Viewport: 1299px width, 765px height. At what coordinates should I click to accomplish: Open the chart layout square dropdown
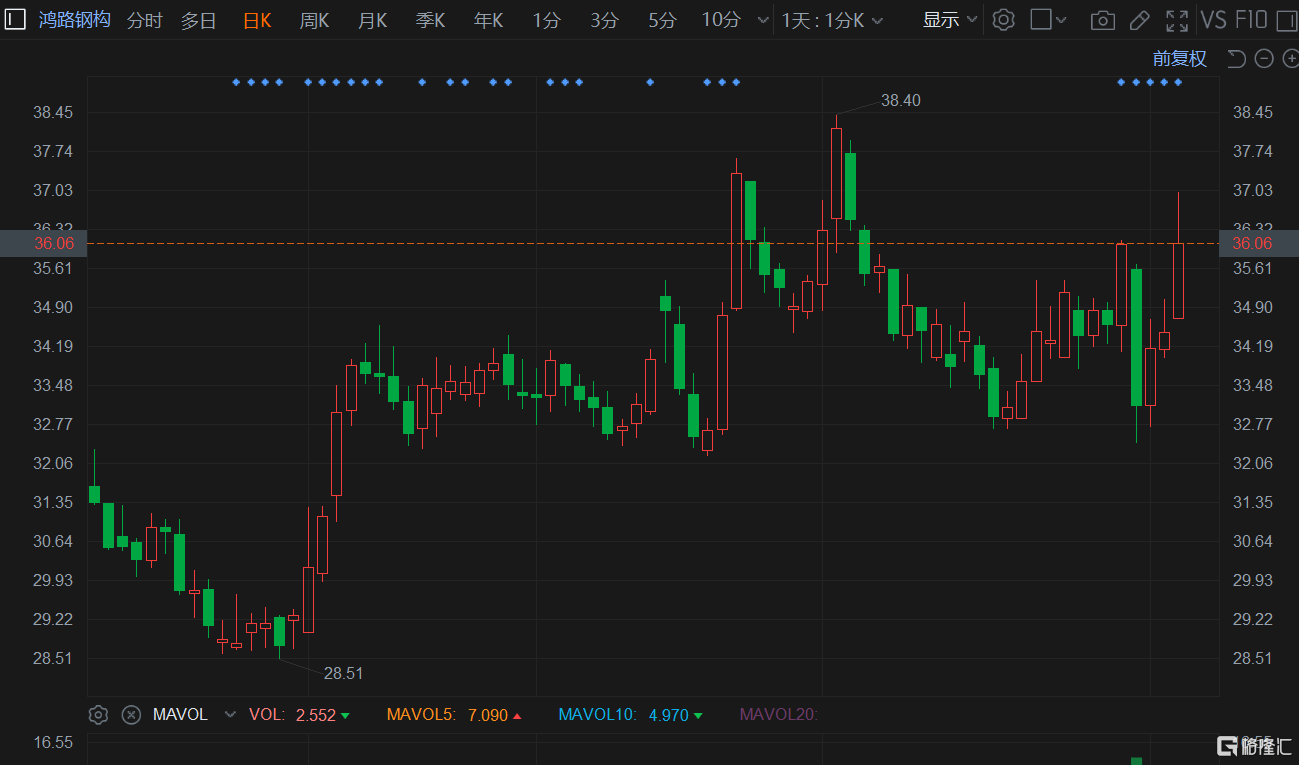pos(1049,20)
